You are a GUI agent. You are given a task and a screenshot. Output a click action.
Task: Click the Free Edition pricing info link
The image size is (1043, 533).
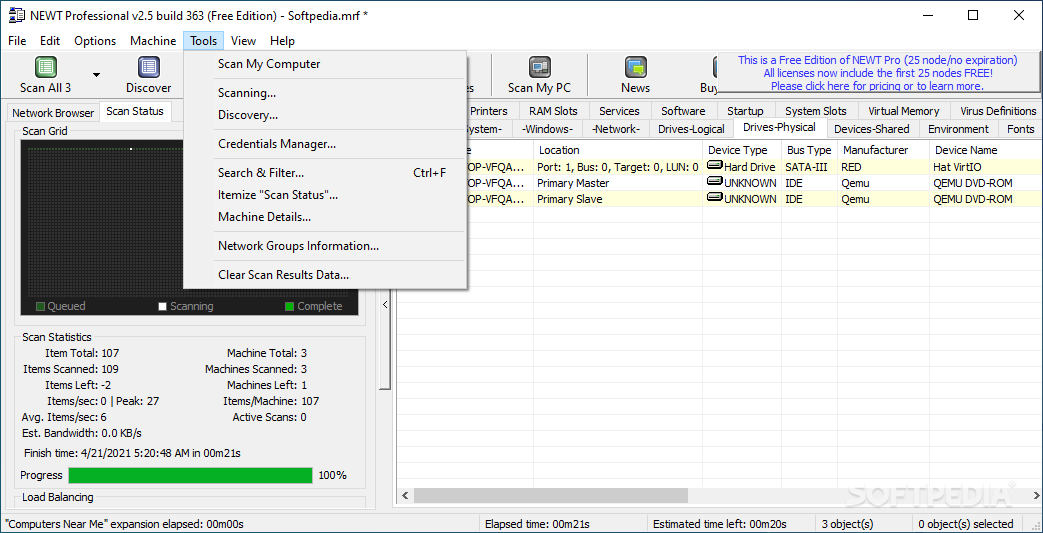877,73
